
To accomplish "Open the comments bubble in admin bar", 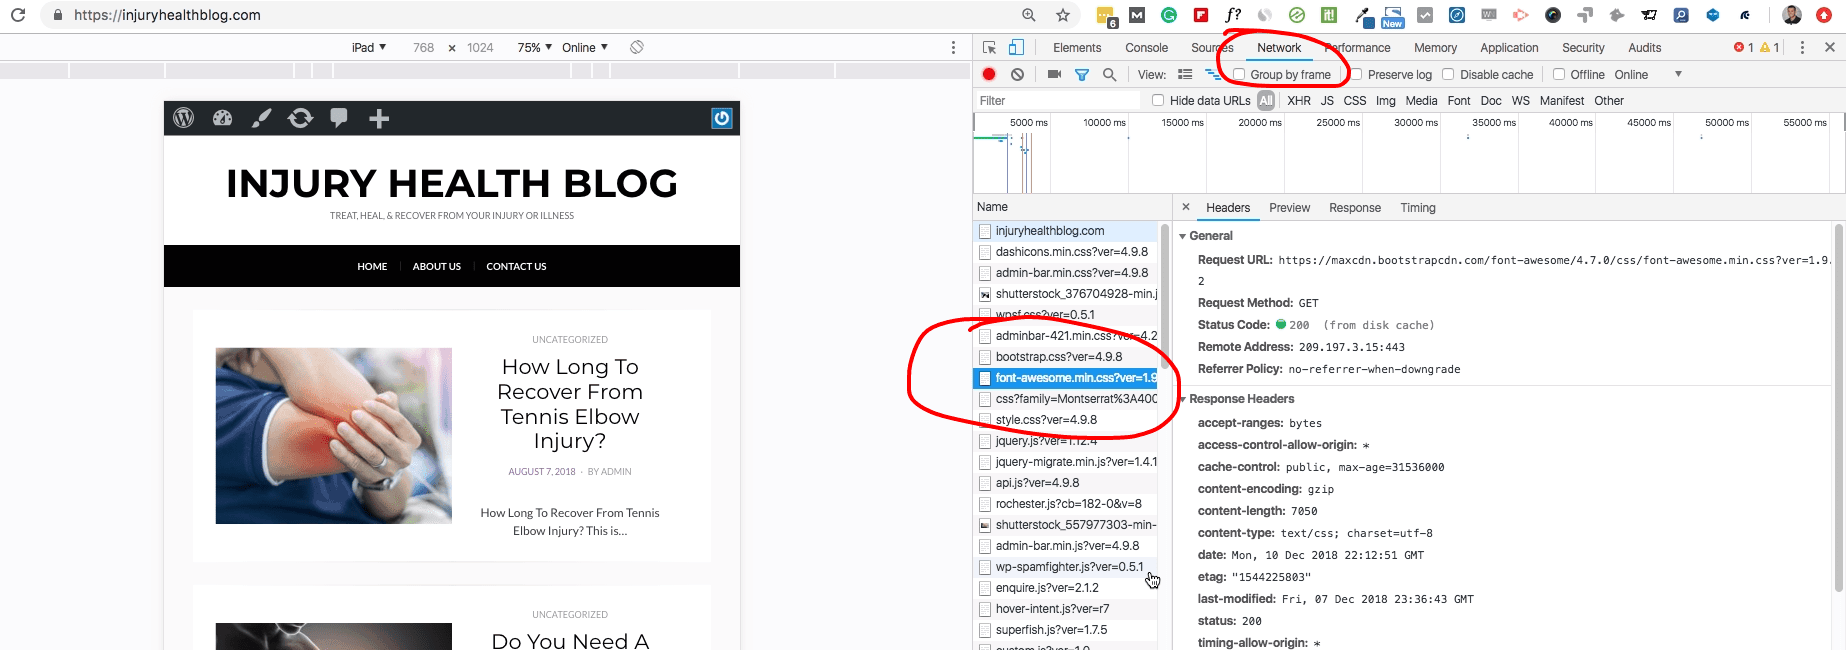I will click(339, 118).
